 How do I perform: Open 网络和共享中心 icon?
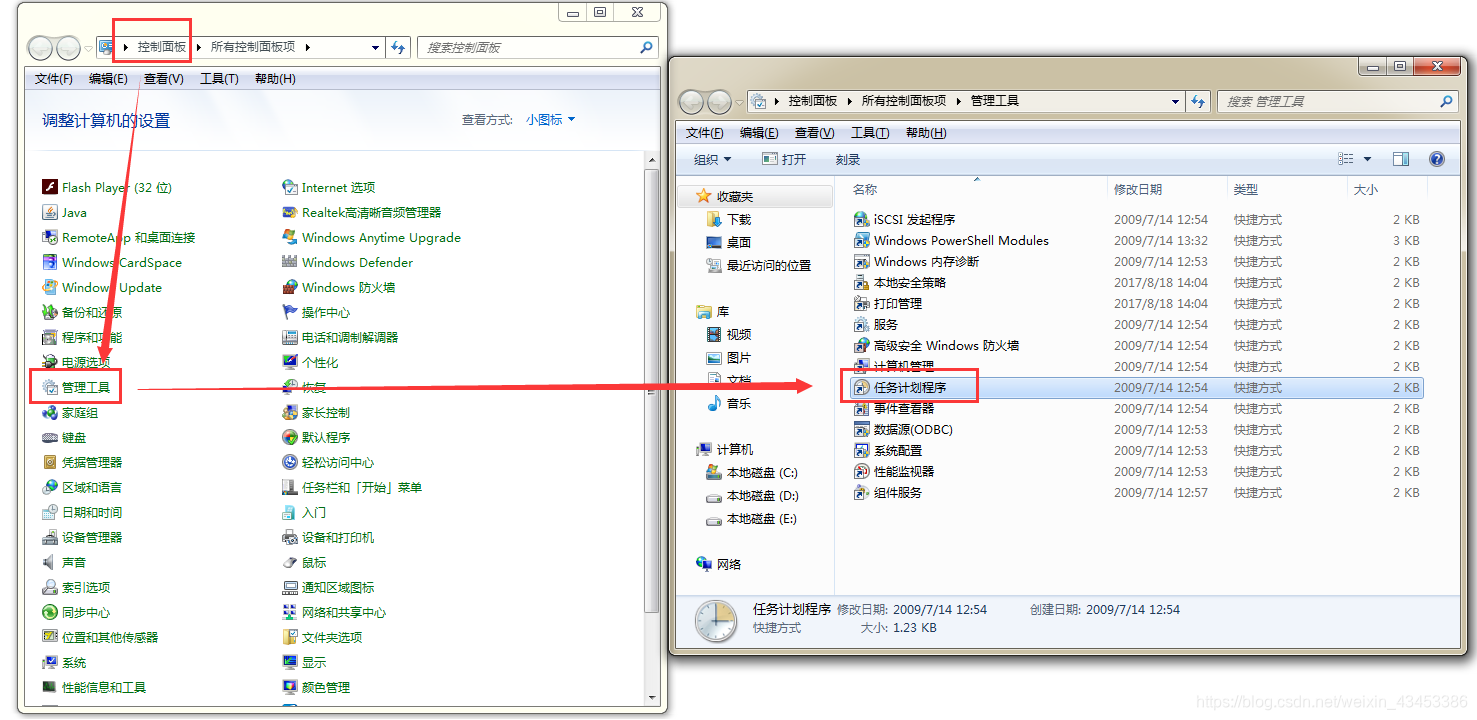point(290,612)
